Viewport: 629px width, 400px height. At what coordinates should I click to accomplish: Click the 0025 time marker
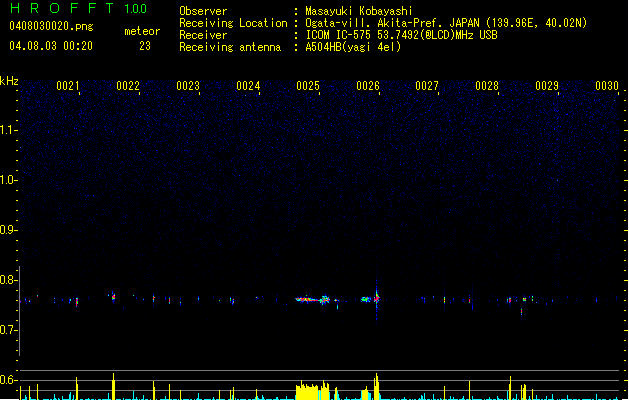308,86
